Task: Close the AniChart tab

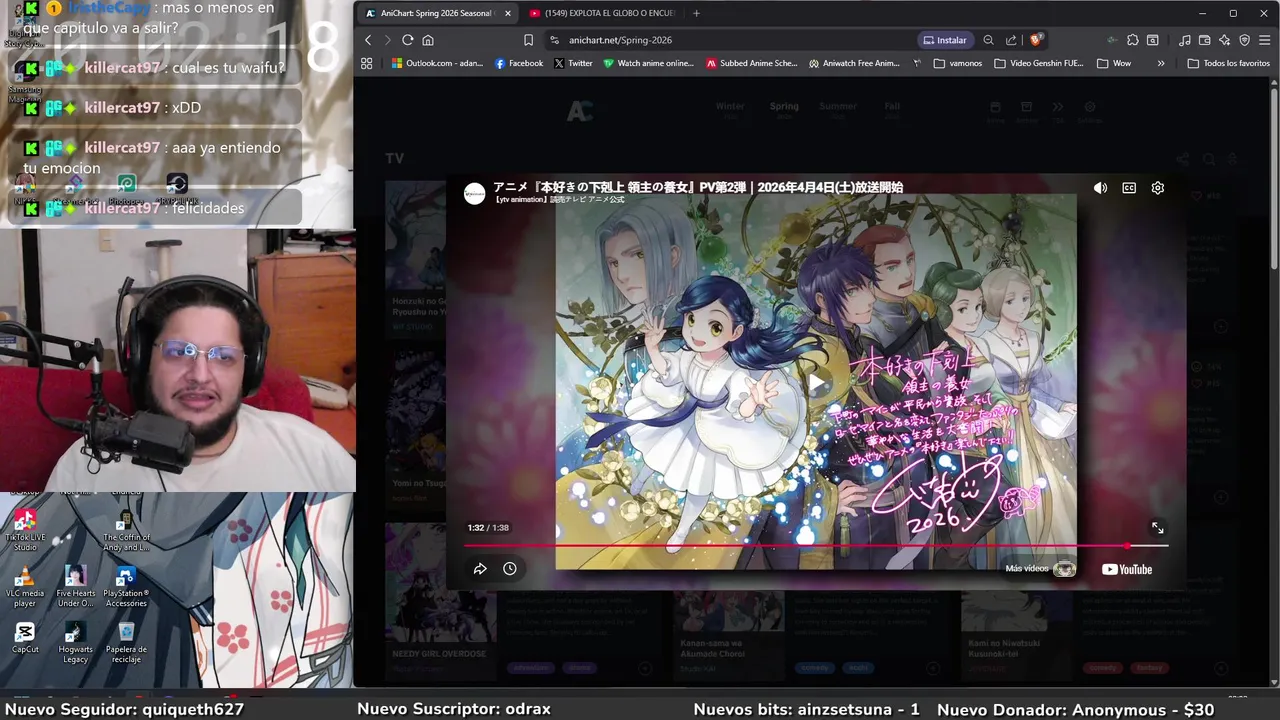Action: pyautogui.click(x=508, y=13)
